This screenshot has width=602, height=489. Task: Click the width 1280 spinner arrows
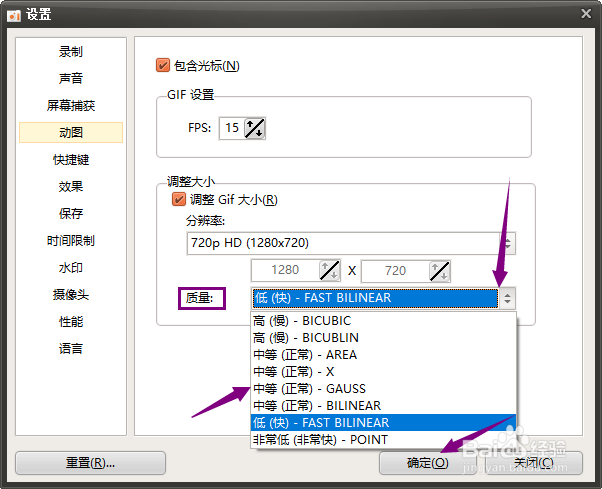click(x=330, y=270)
